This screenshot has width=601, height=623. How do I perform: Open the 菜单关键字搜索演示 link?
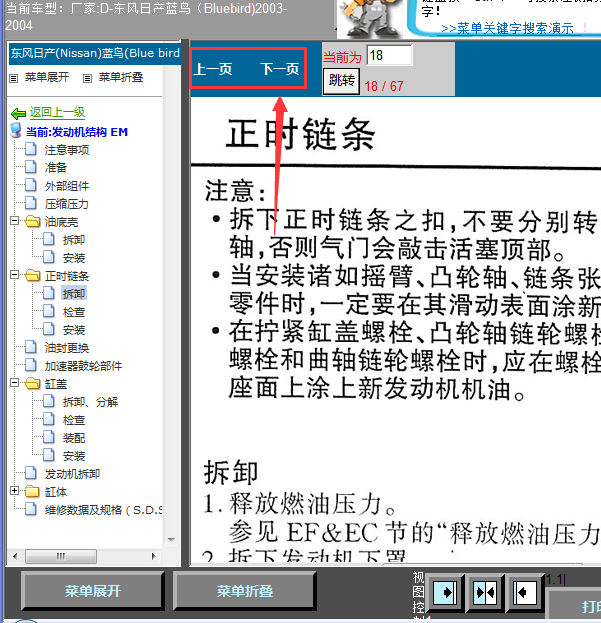tap(507, 29)
